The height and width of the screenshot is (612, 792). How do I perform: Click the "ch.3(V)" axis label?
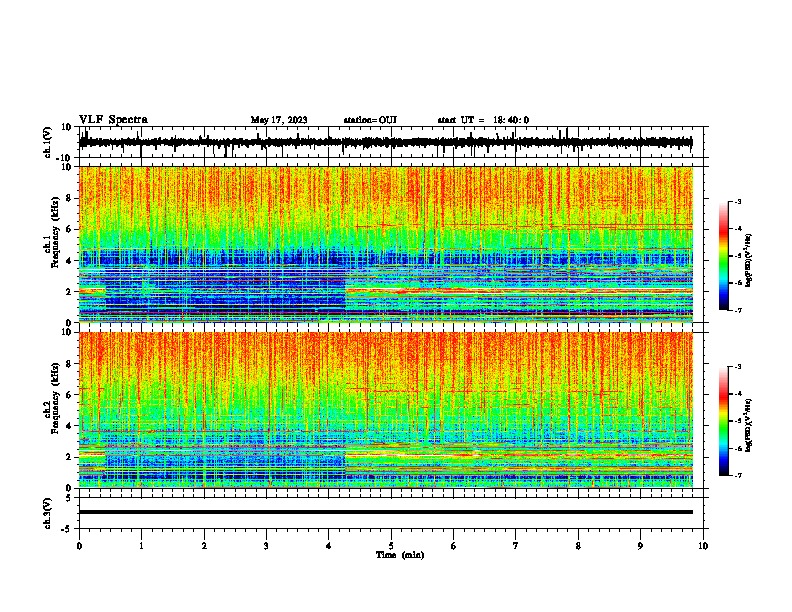coord(48,513)
